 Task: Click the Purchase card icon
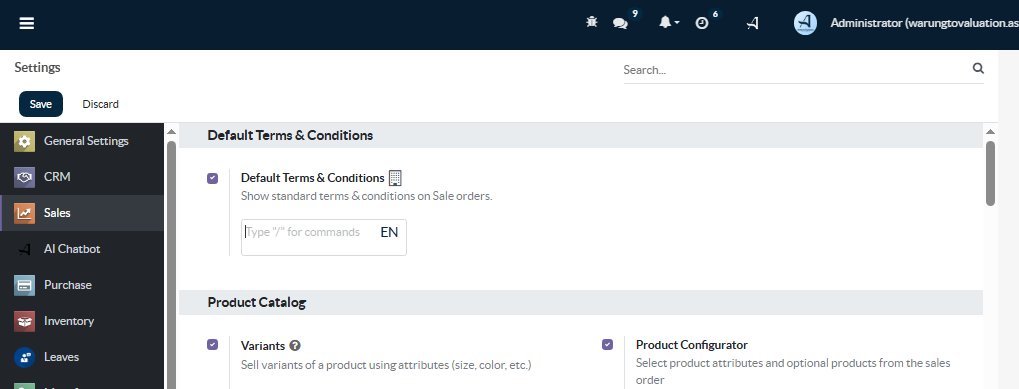click(24, 285)
